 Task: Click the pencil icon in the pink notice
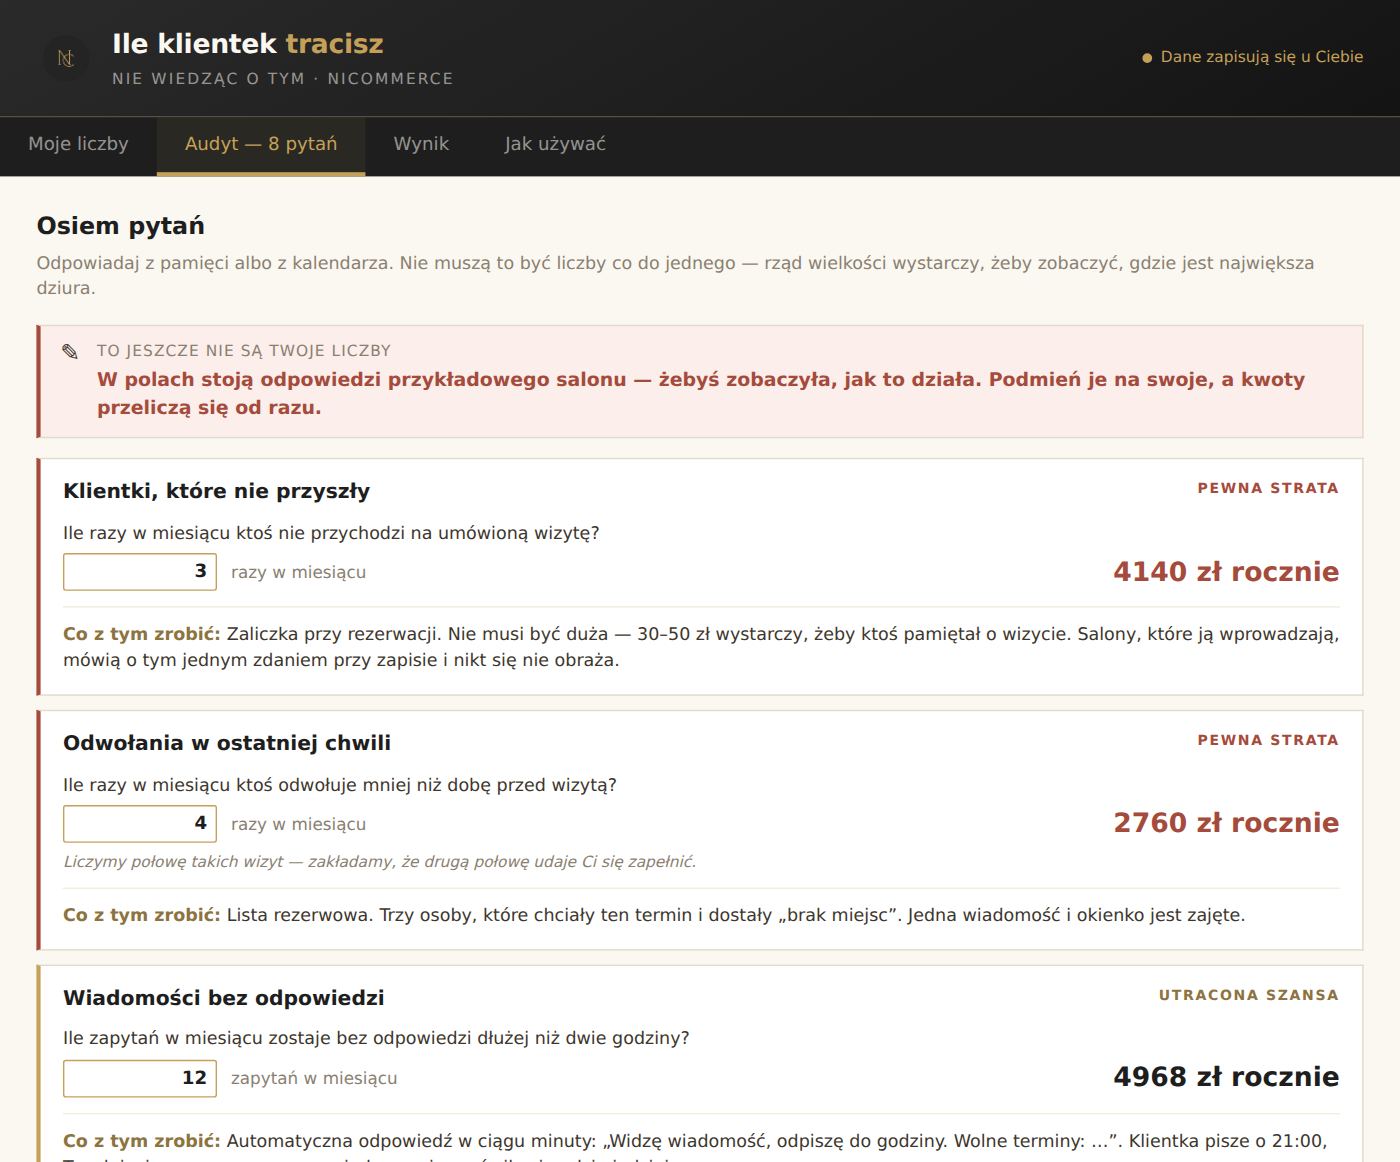70,352
